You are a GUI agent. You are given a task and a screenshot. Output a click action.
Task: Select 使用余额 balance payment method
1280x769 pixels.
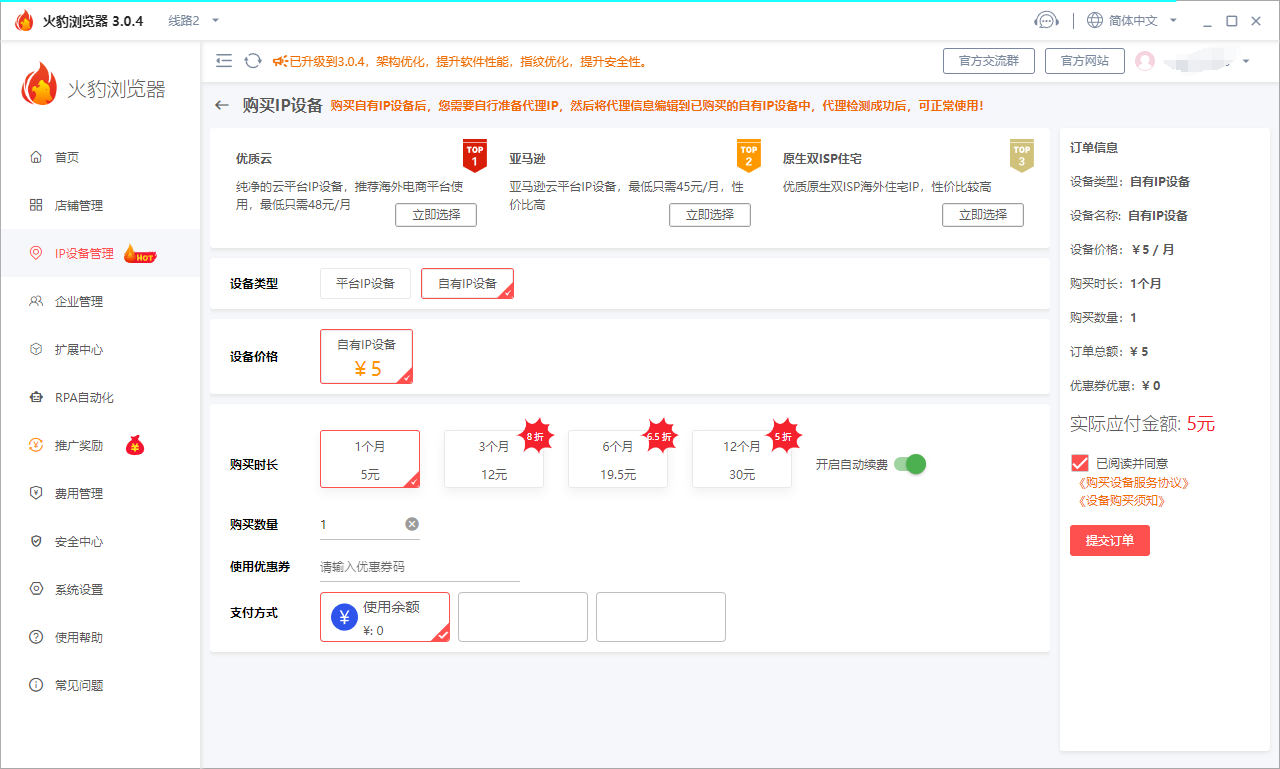tap(385, 616)
